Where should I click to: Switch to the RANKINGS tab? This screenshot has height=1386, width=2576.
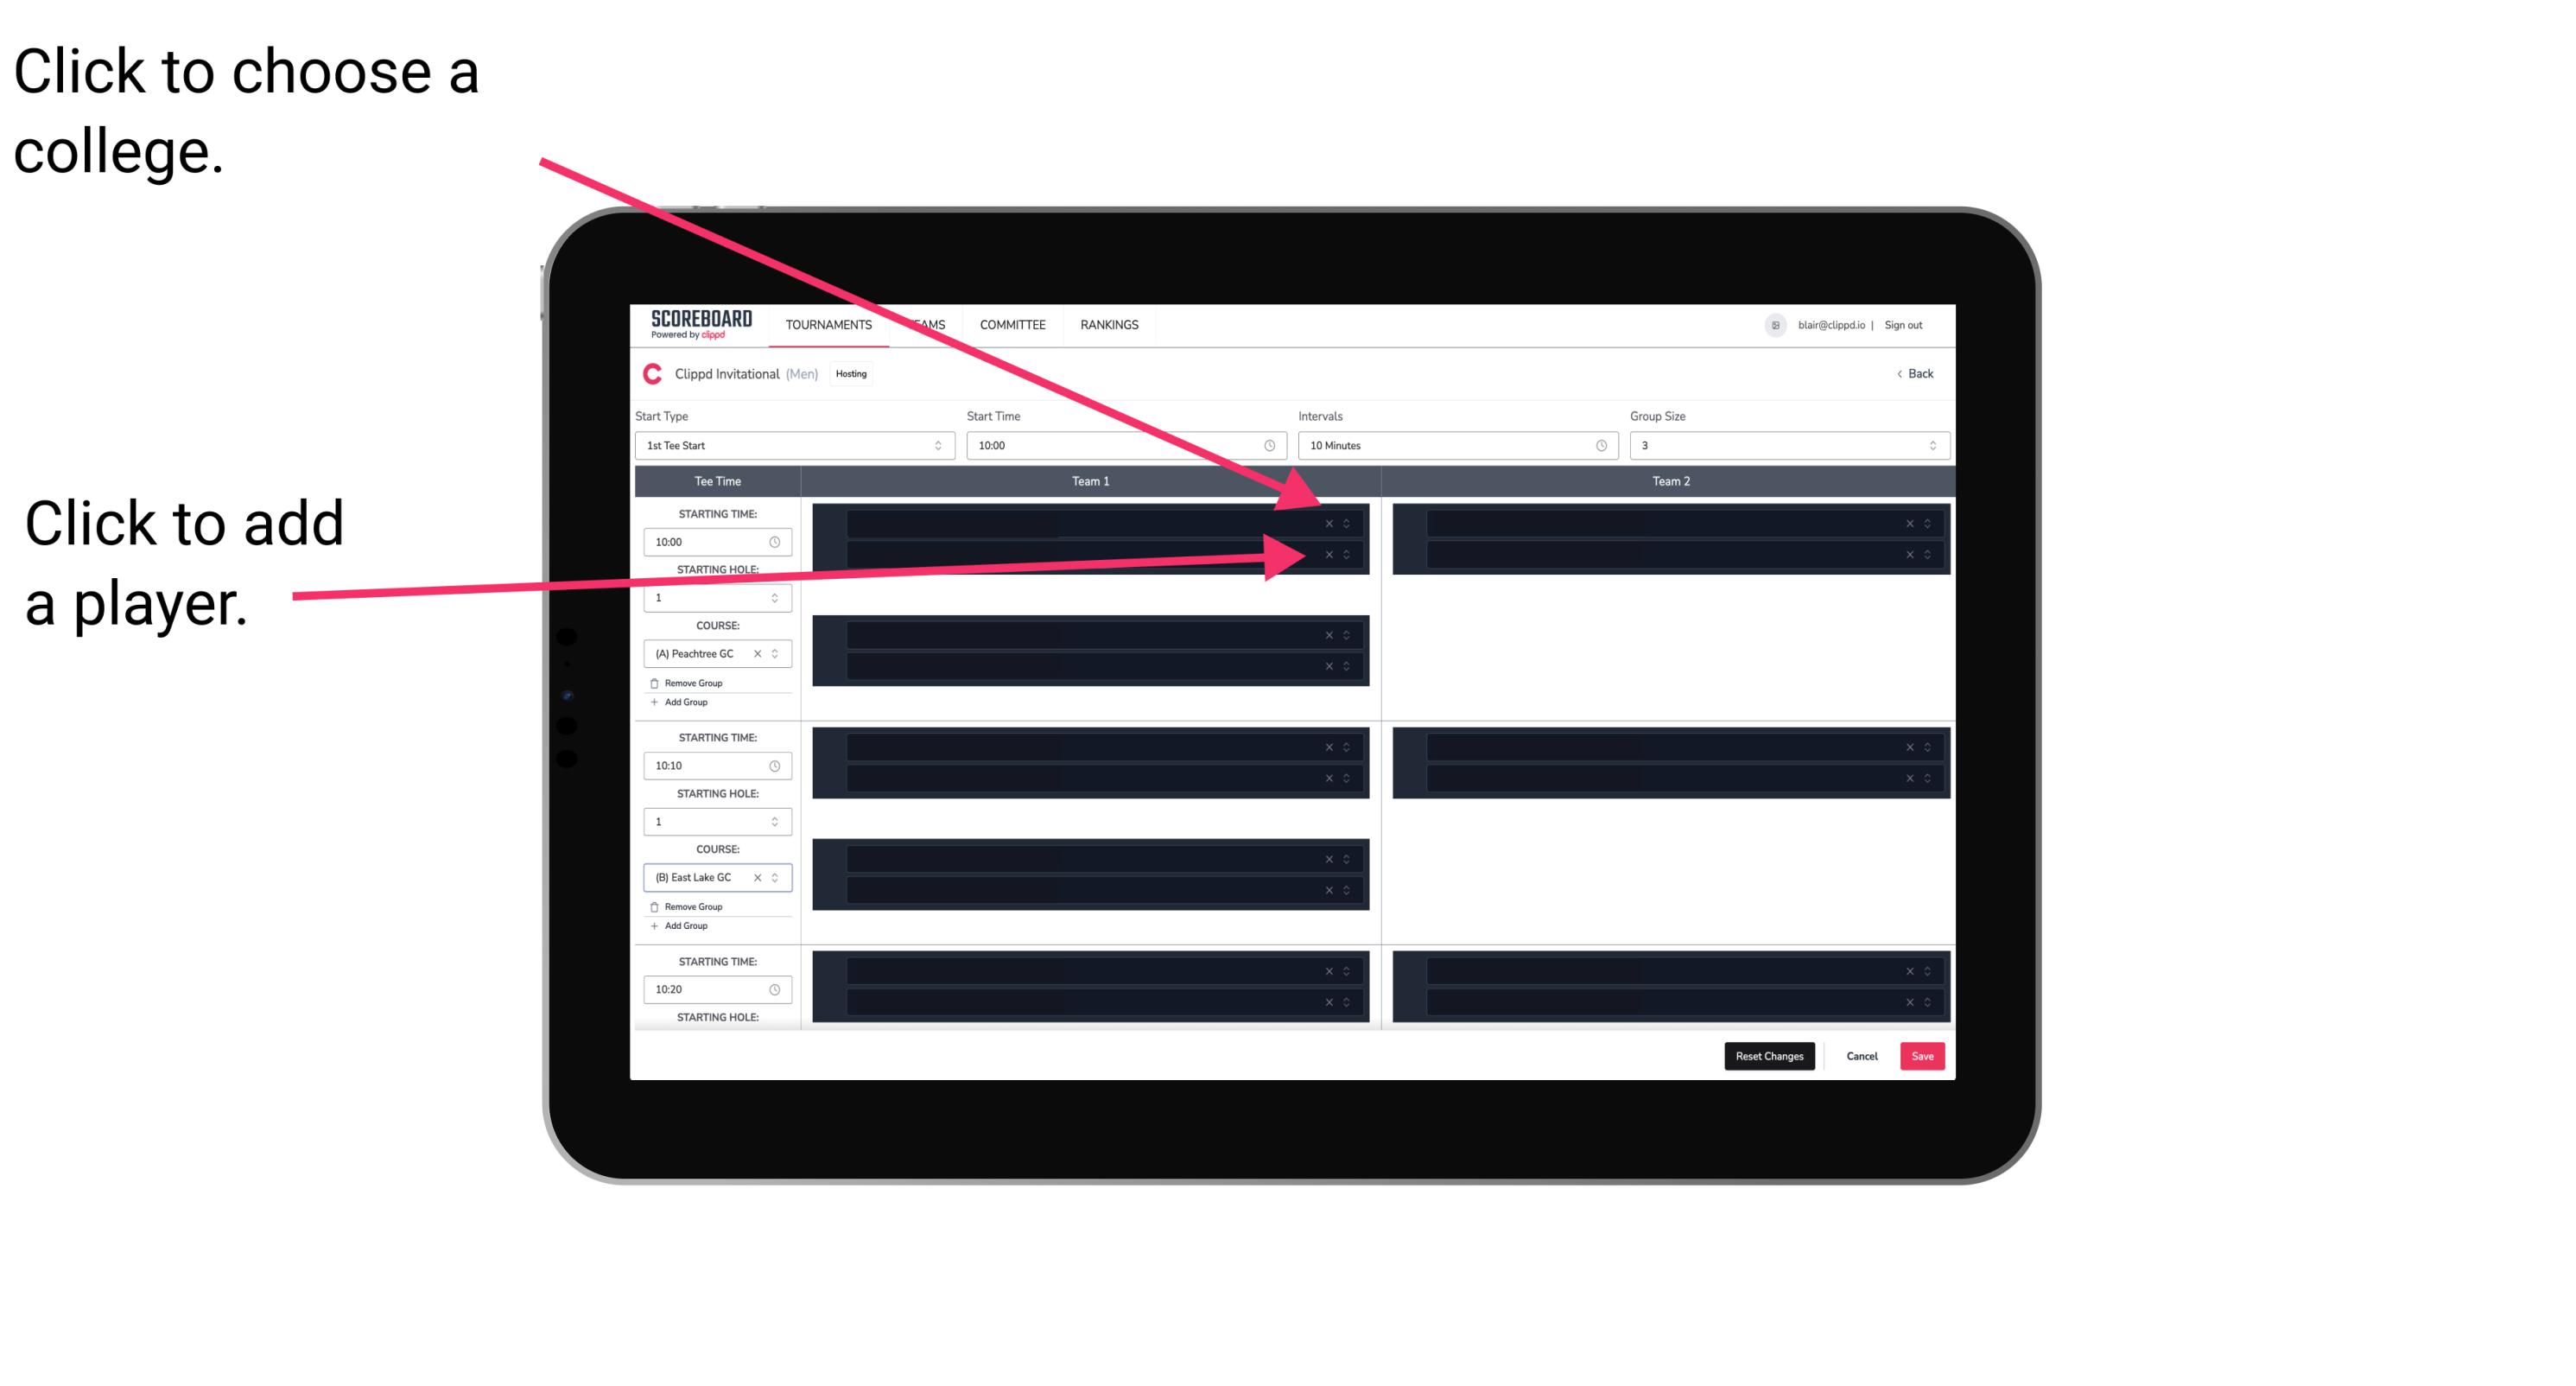(1109, 324)
